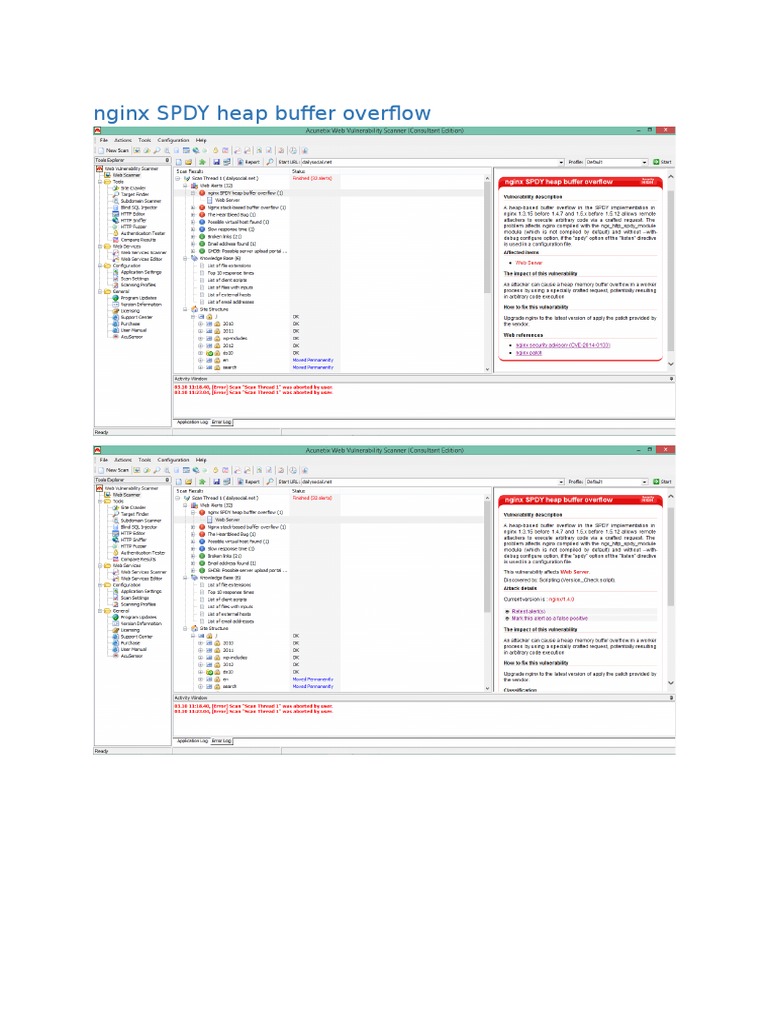Click the Retest alert(s) link
Viewport: 768px width, 1024px height.
[528, 611]
